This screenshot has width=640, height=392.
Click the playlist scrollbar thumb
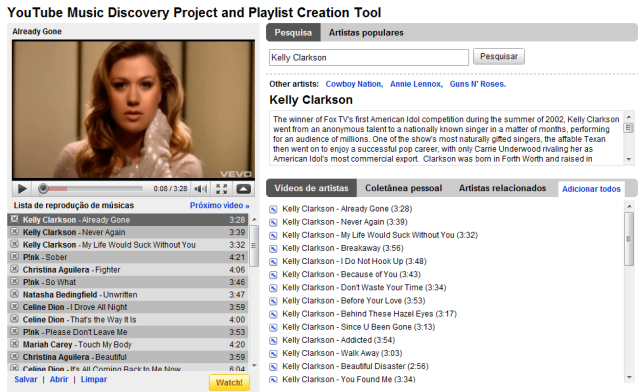(254, 245)
